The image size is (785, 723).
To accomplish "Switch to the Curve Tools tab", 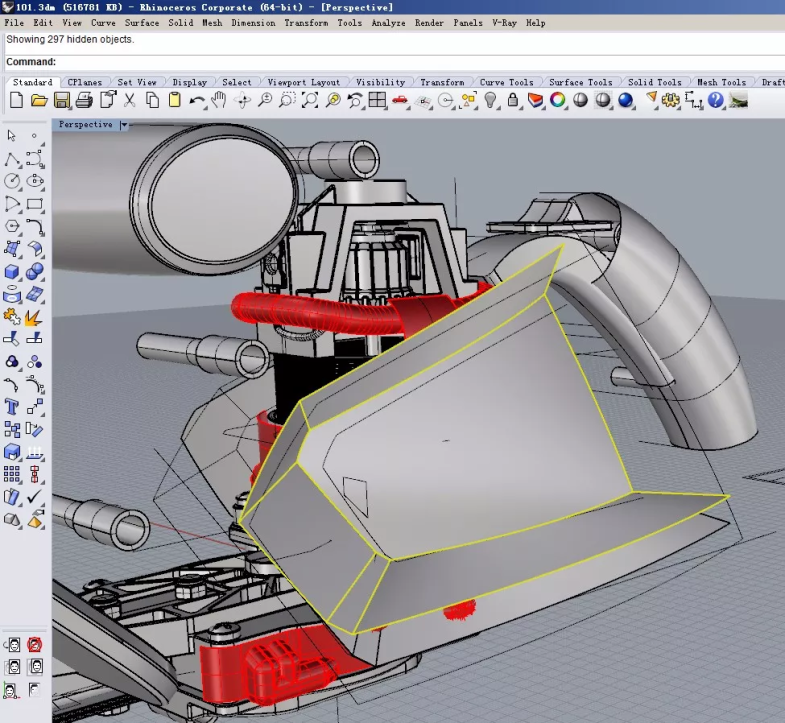I will [506, 82].
